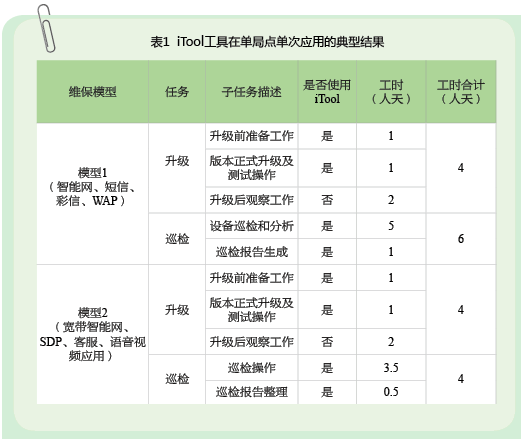Click the 子任务描述 header cell

point(252,92)
